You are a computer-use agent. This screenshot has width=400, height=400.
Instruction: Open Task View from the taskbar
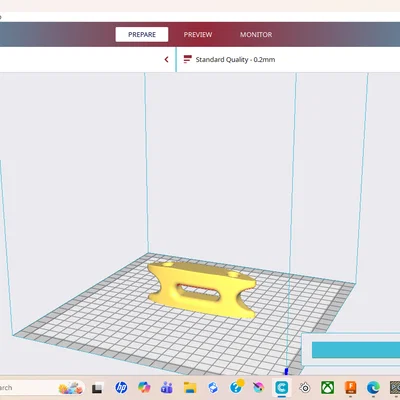[97, 388]
